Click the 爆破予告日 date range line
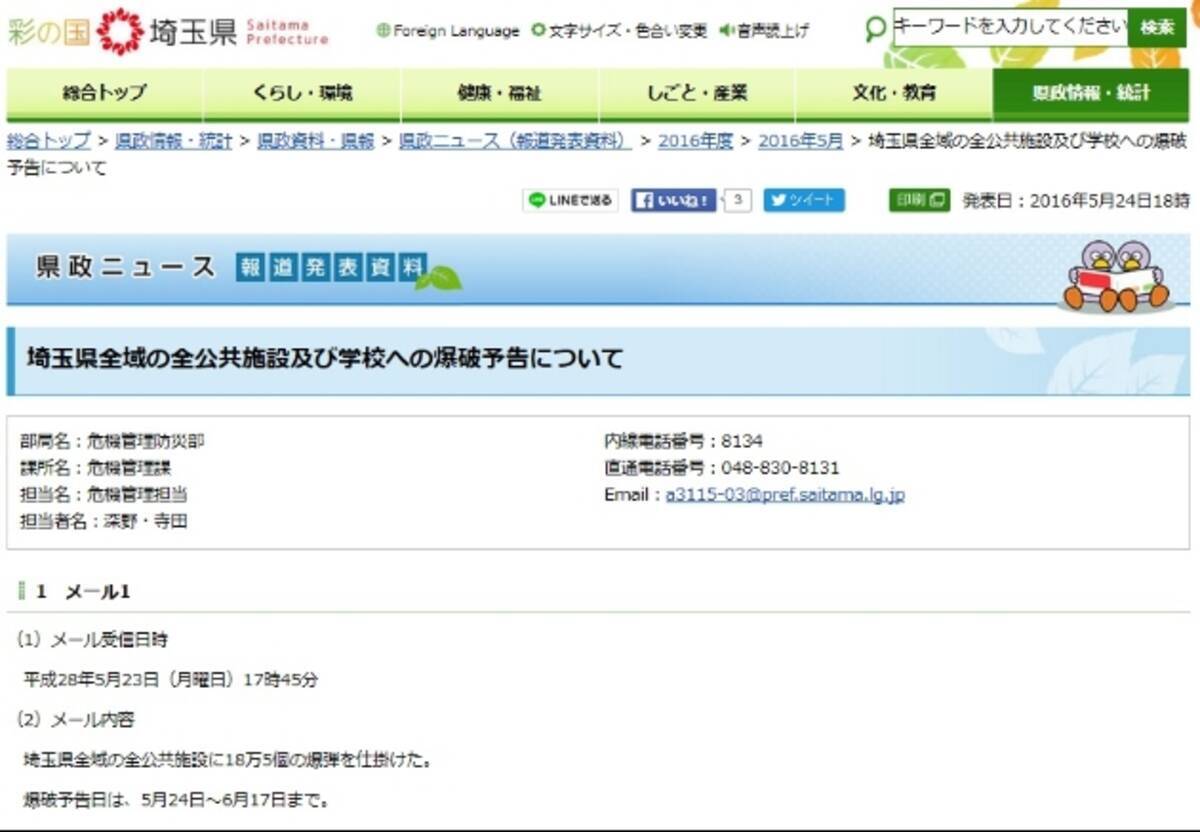Screen dimensions: 1200x832 [176, 799]
